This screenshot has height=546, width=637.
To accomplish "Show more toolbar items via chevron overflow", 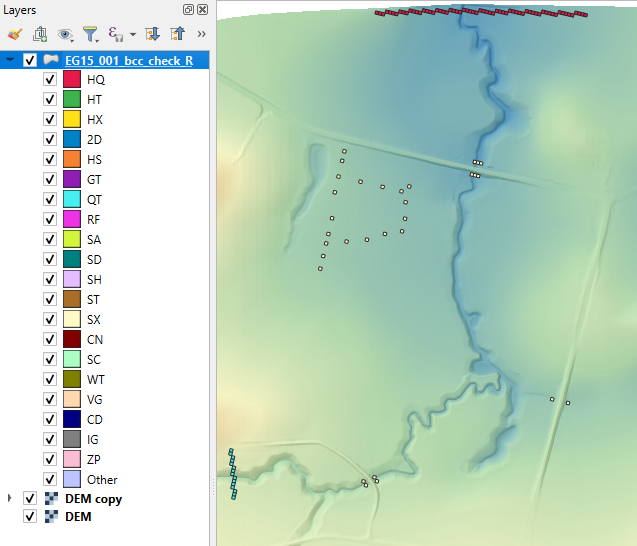I will [x=201, y=34].
